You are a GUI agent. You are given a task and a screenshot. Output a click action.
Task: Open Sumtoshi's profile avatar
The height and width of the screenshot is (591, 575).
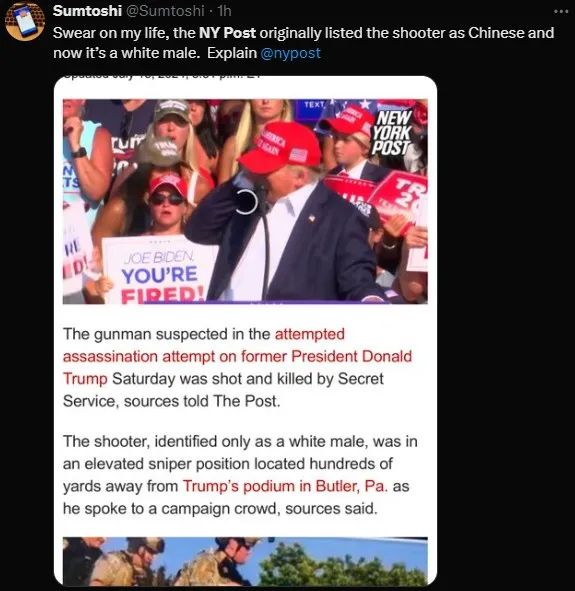[x=24, y=21]
